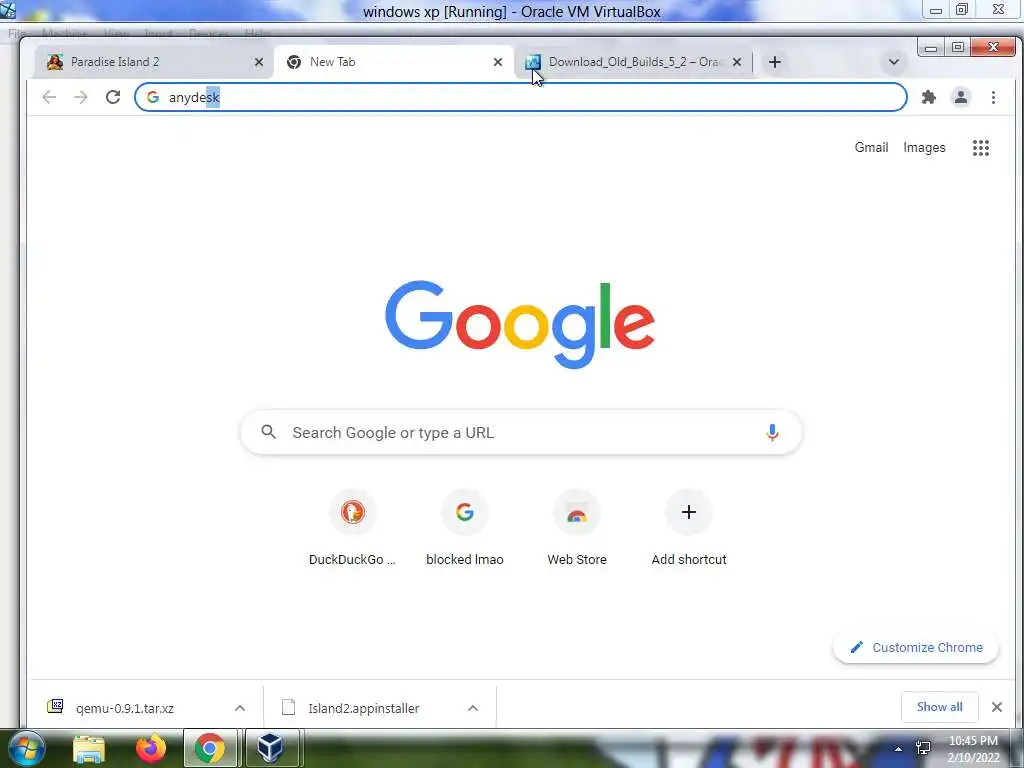Click the Chrome taskbar icon

(210, 749)
